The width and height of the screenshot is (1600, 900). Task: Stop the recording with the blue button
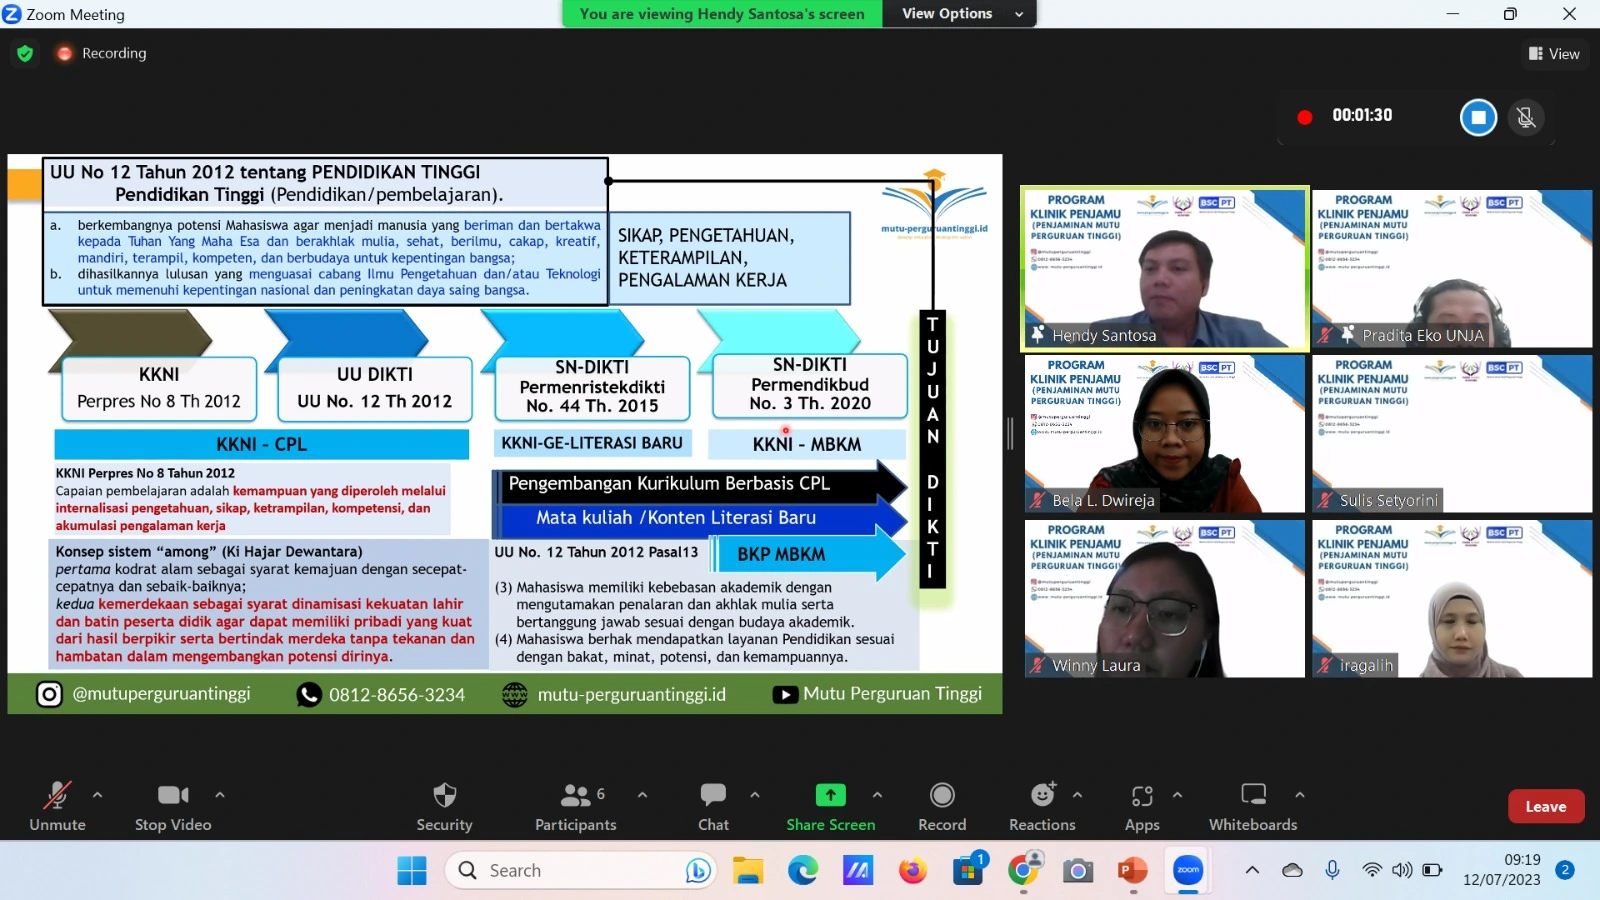point(1478,117)
